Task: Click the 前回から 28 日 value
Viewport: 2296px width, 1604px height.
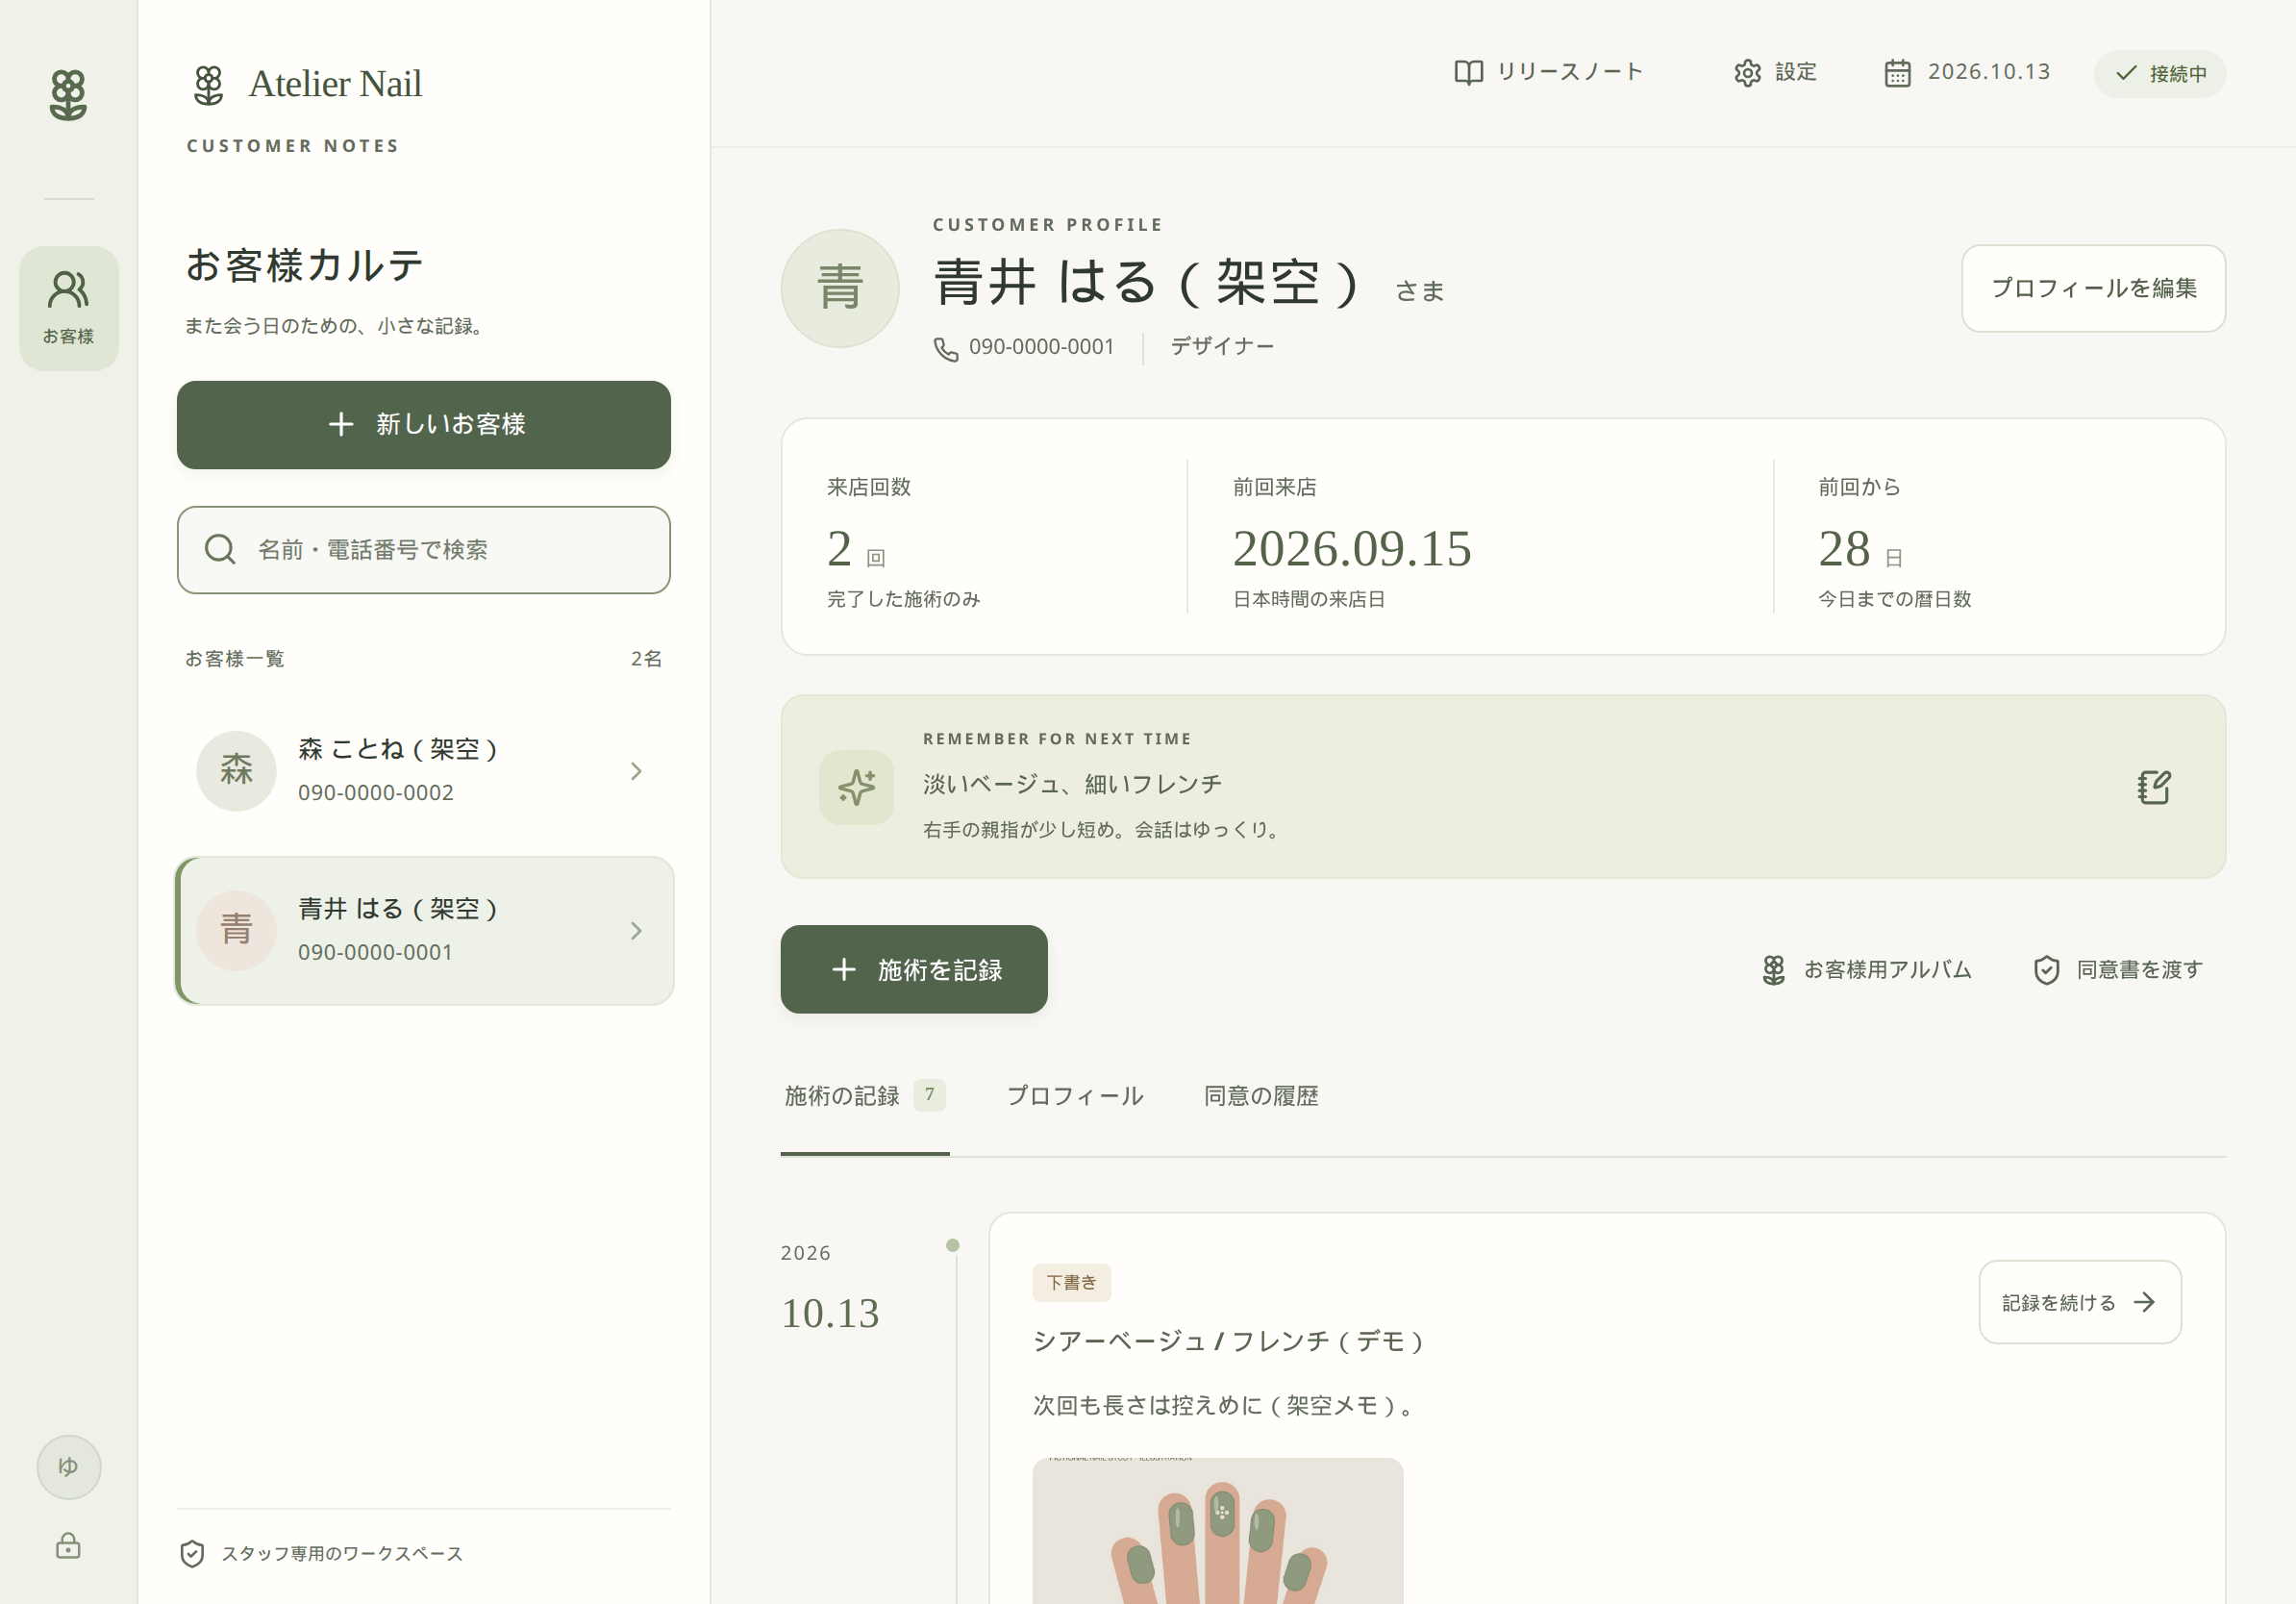Action: coord(1860,549)
